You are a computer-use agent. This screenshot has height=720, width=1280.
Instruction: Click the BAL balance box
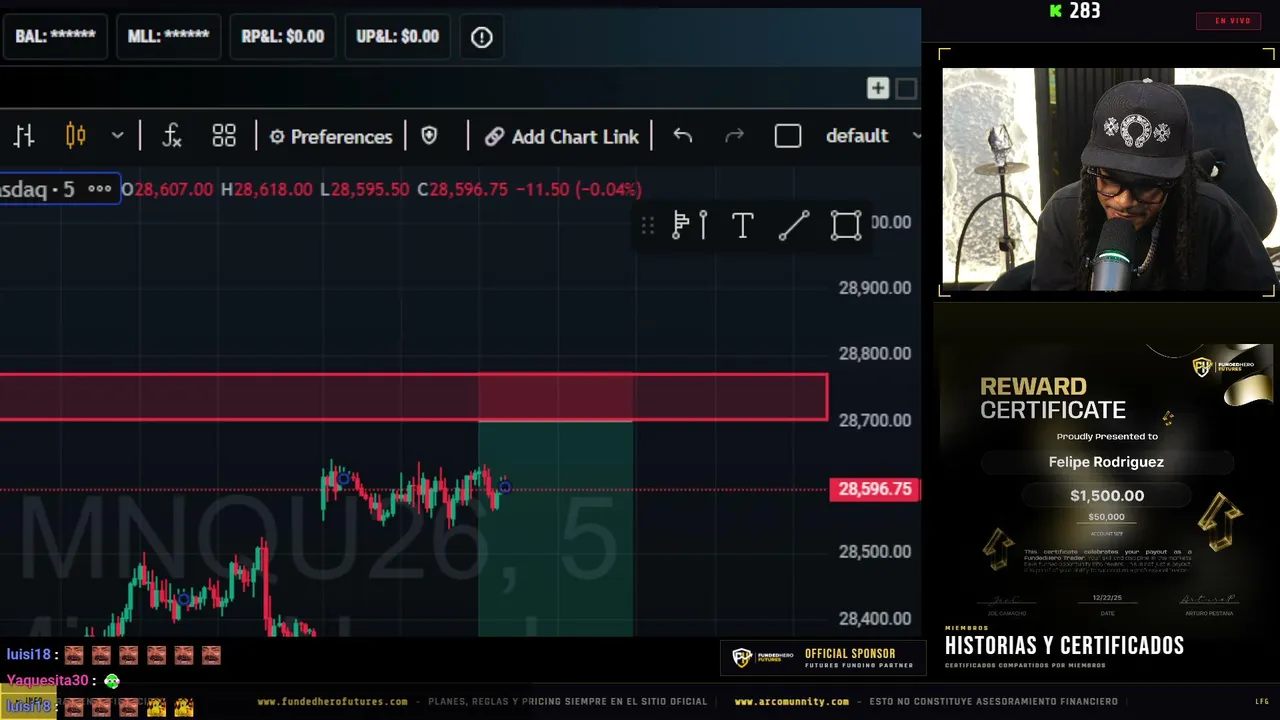tap(55, 36)
